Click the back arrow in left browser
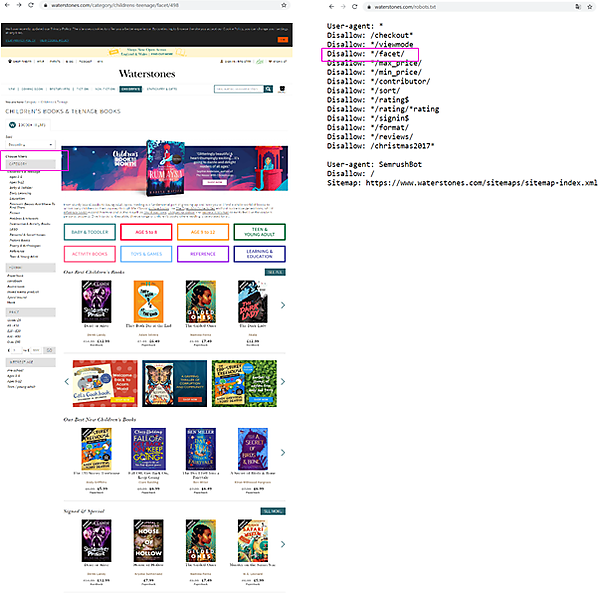This screenshot has width=600, height=595. coord(8,6)
